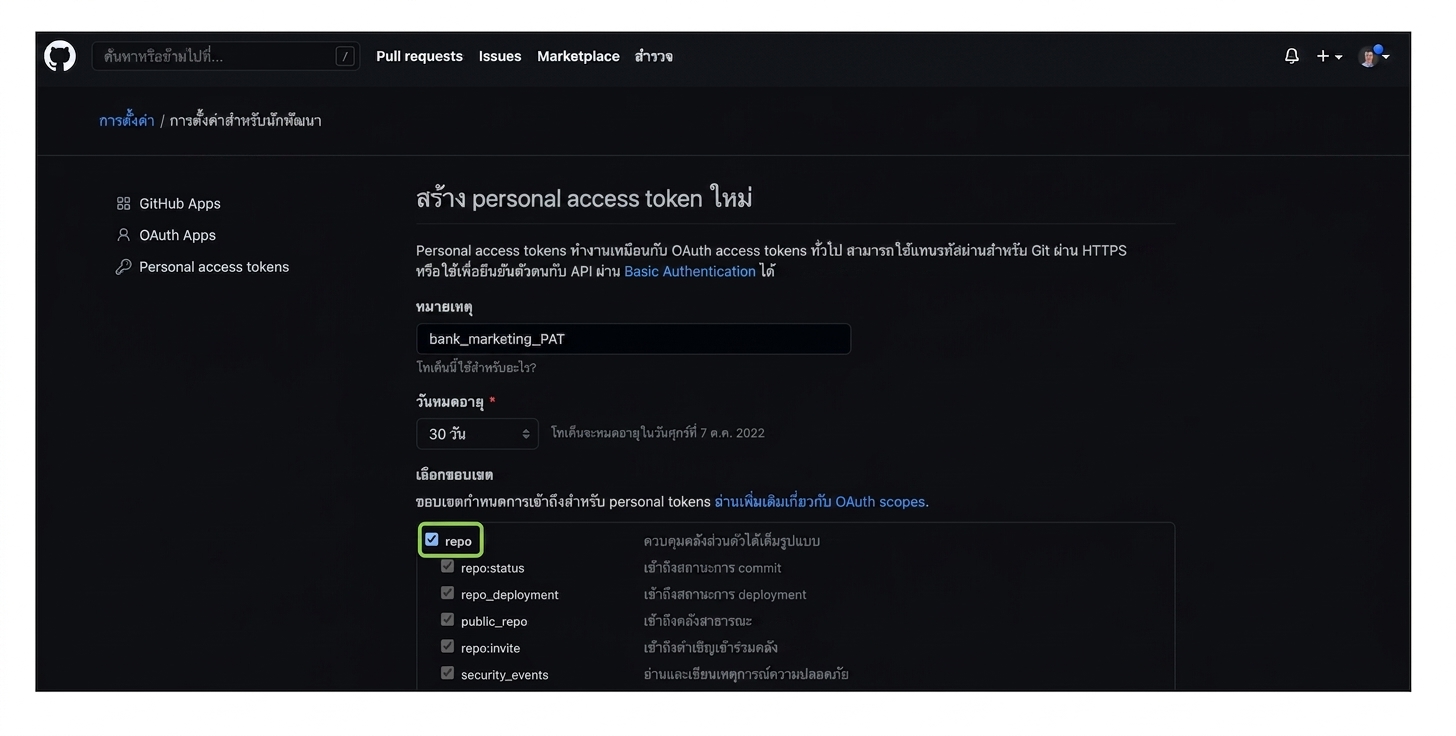Select GitHub Apps in sidebar
This screenshot has width=1456, height=736.
180,203
